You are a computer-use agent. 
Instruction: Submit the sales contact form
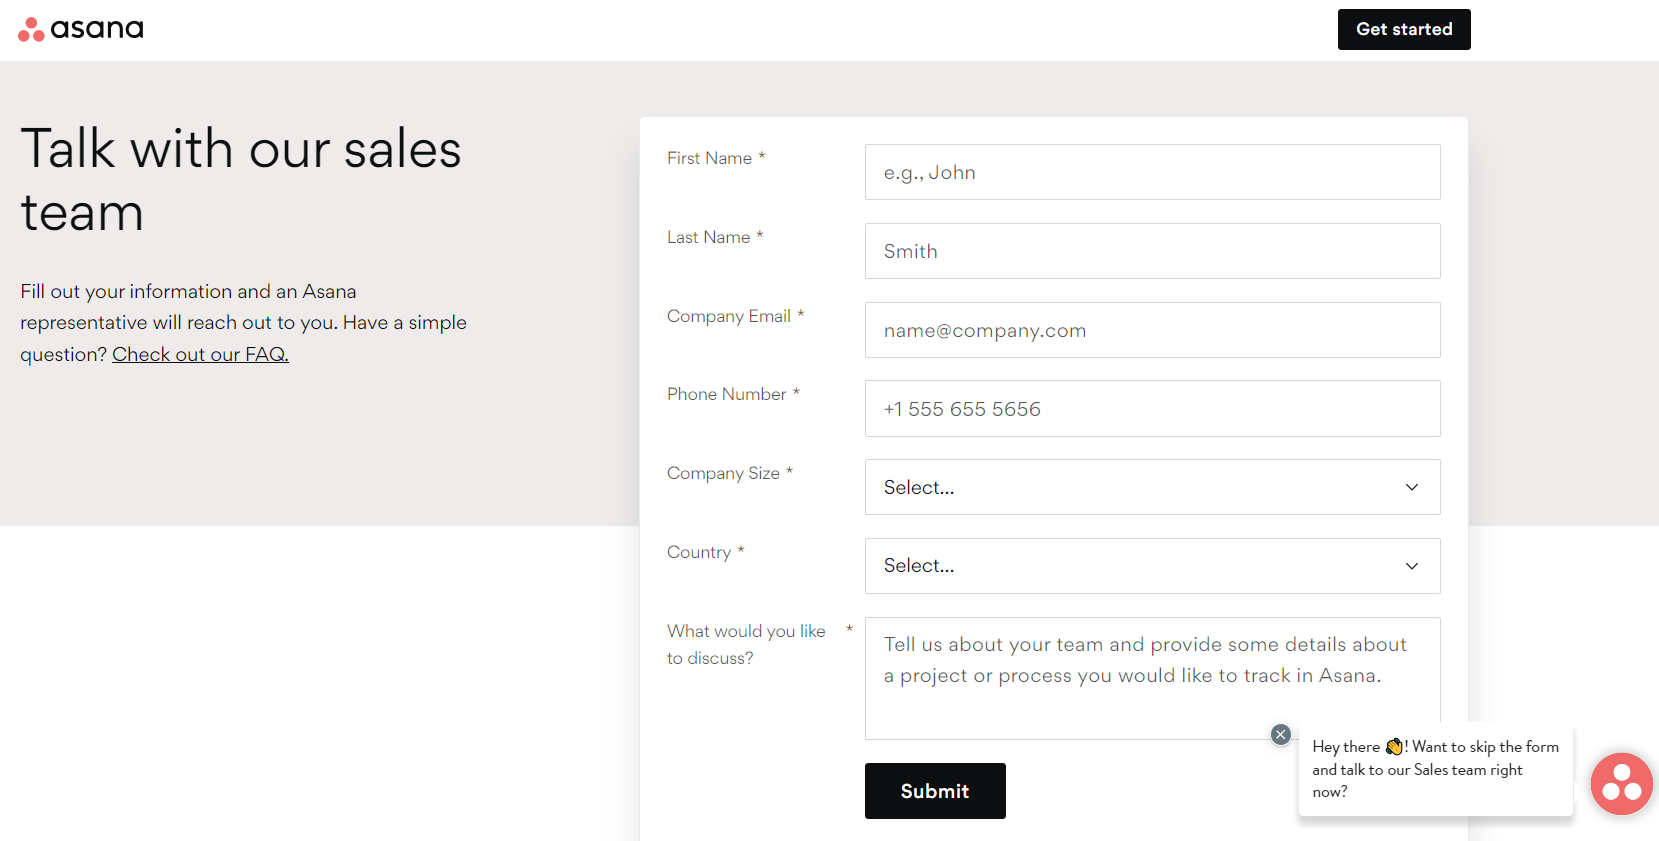pyautogui.click(x=935, y=791)
